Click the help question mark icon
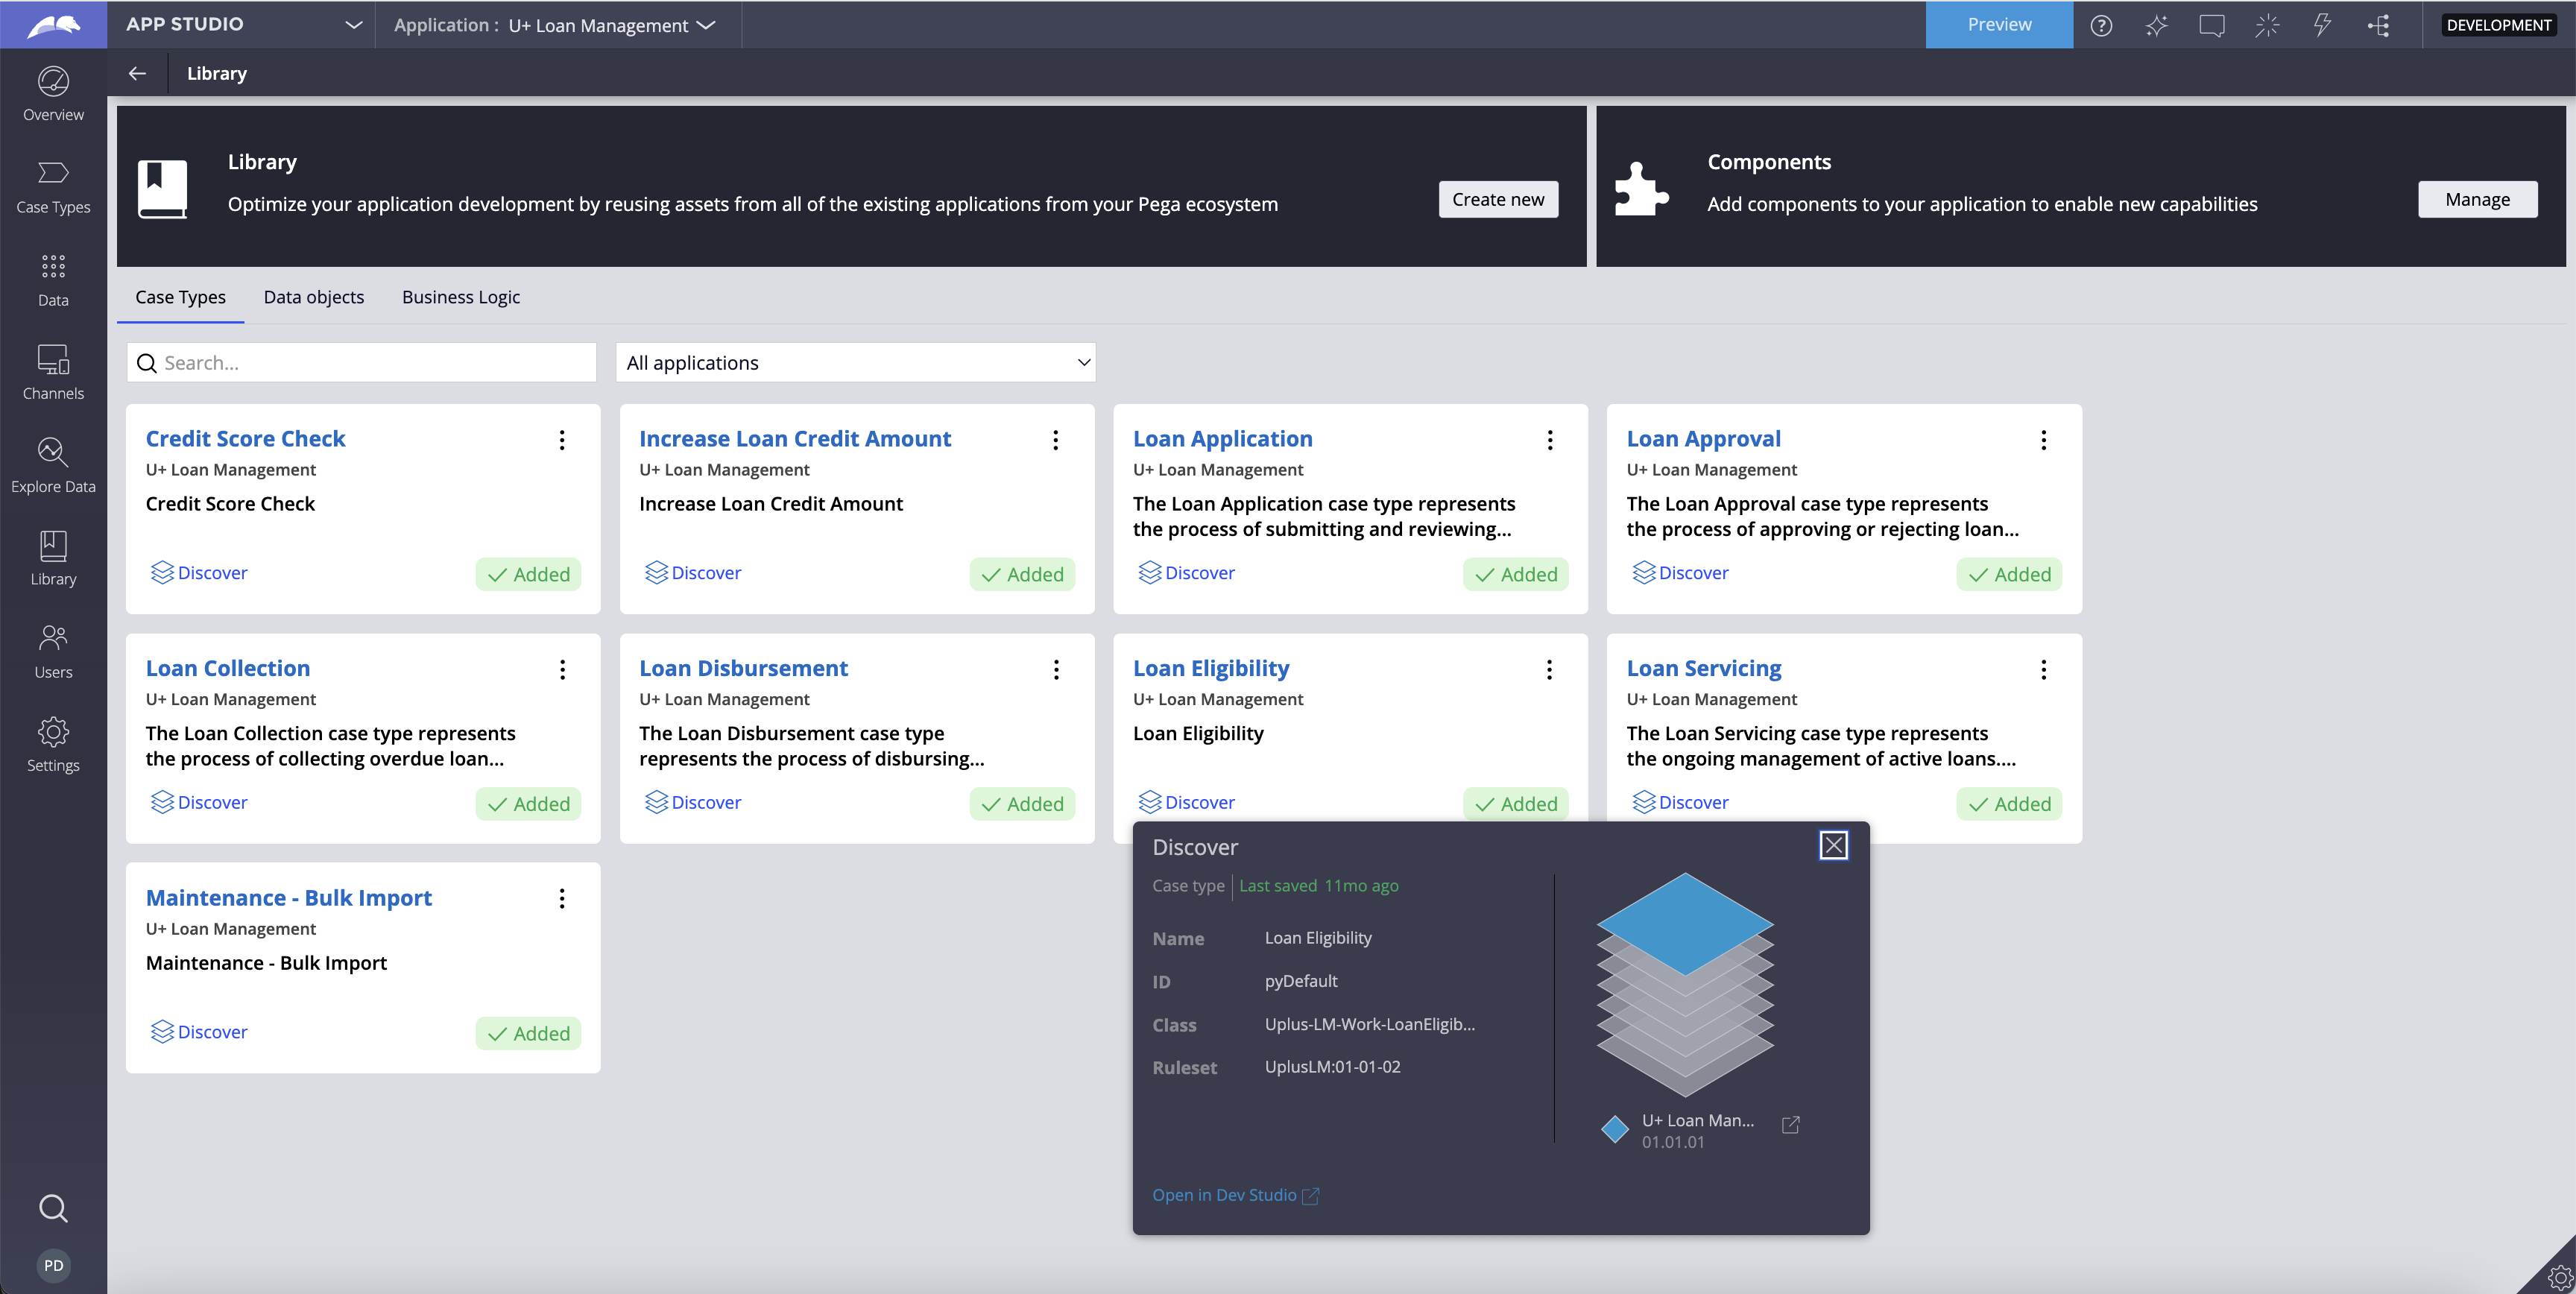 coord(2101,25)
